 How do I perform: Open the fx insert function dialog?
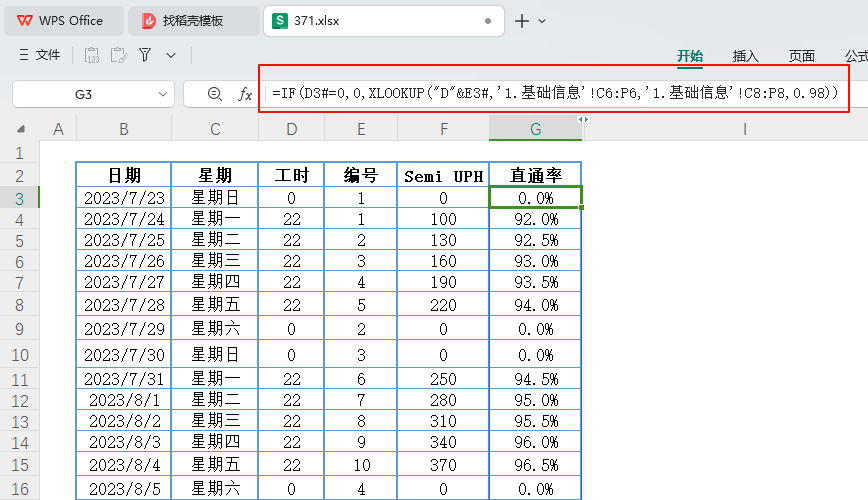tap(245, 94)
